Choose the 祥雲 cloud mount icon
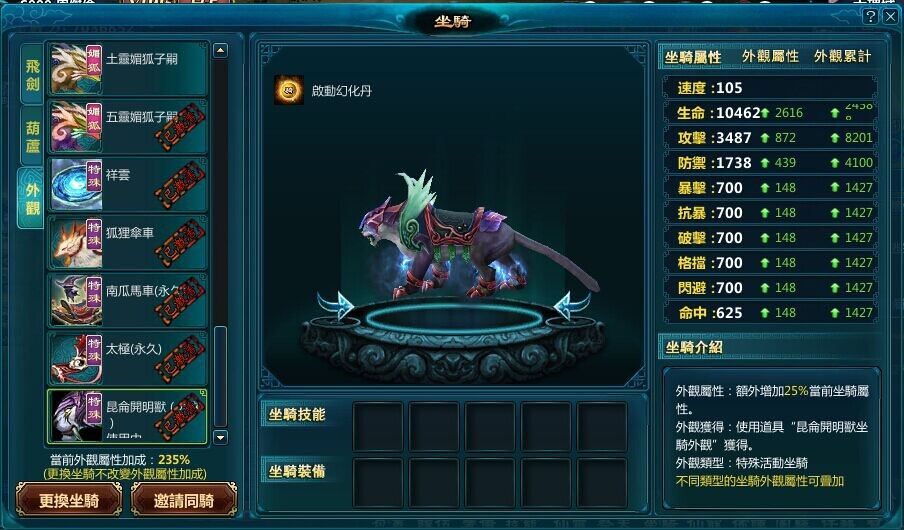904x530 pixels. pos(76,185)
